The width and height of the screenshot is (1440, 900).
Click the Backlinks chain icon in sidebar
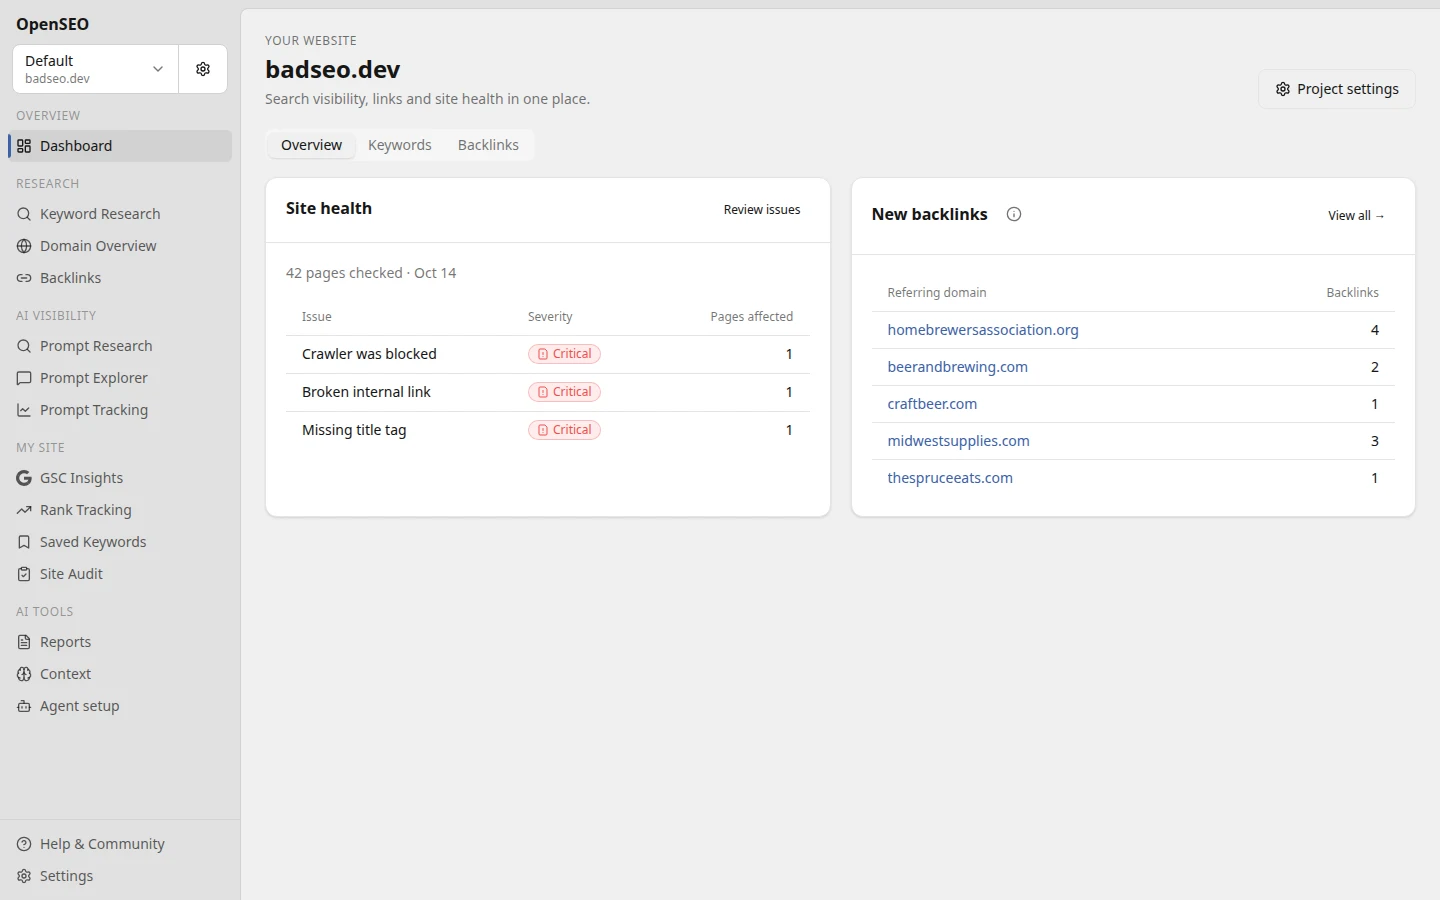[x=24, y=278]
